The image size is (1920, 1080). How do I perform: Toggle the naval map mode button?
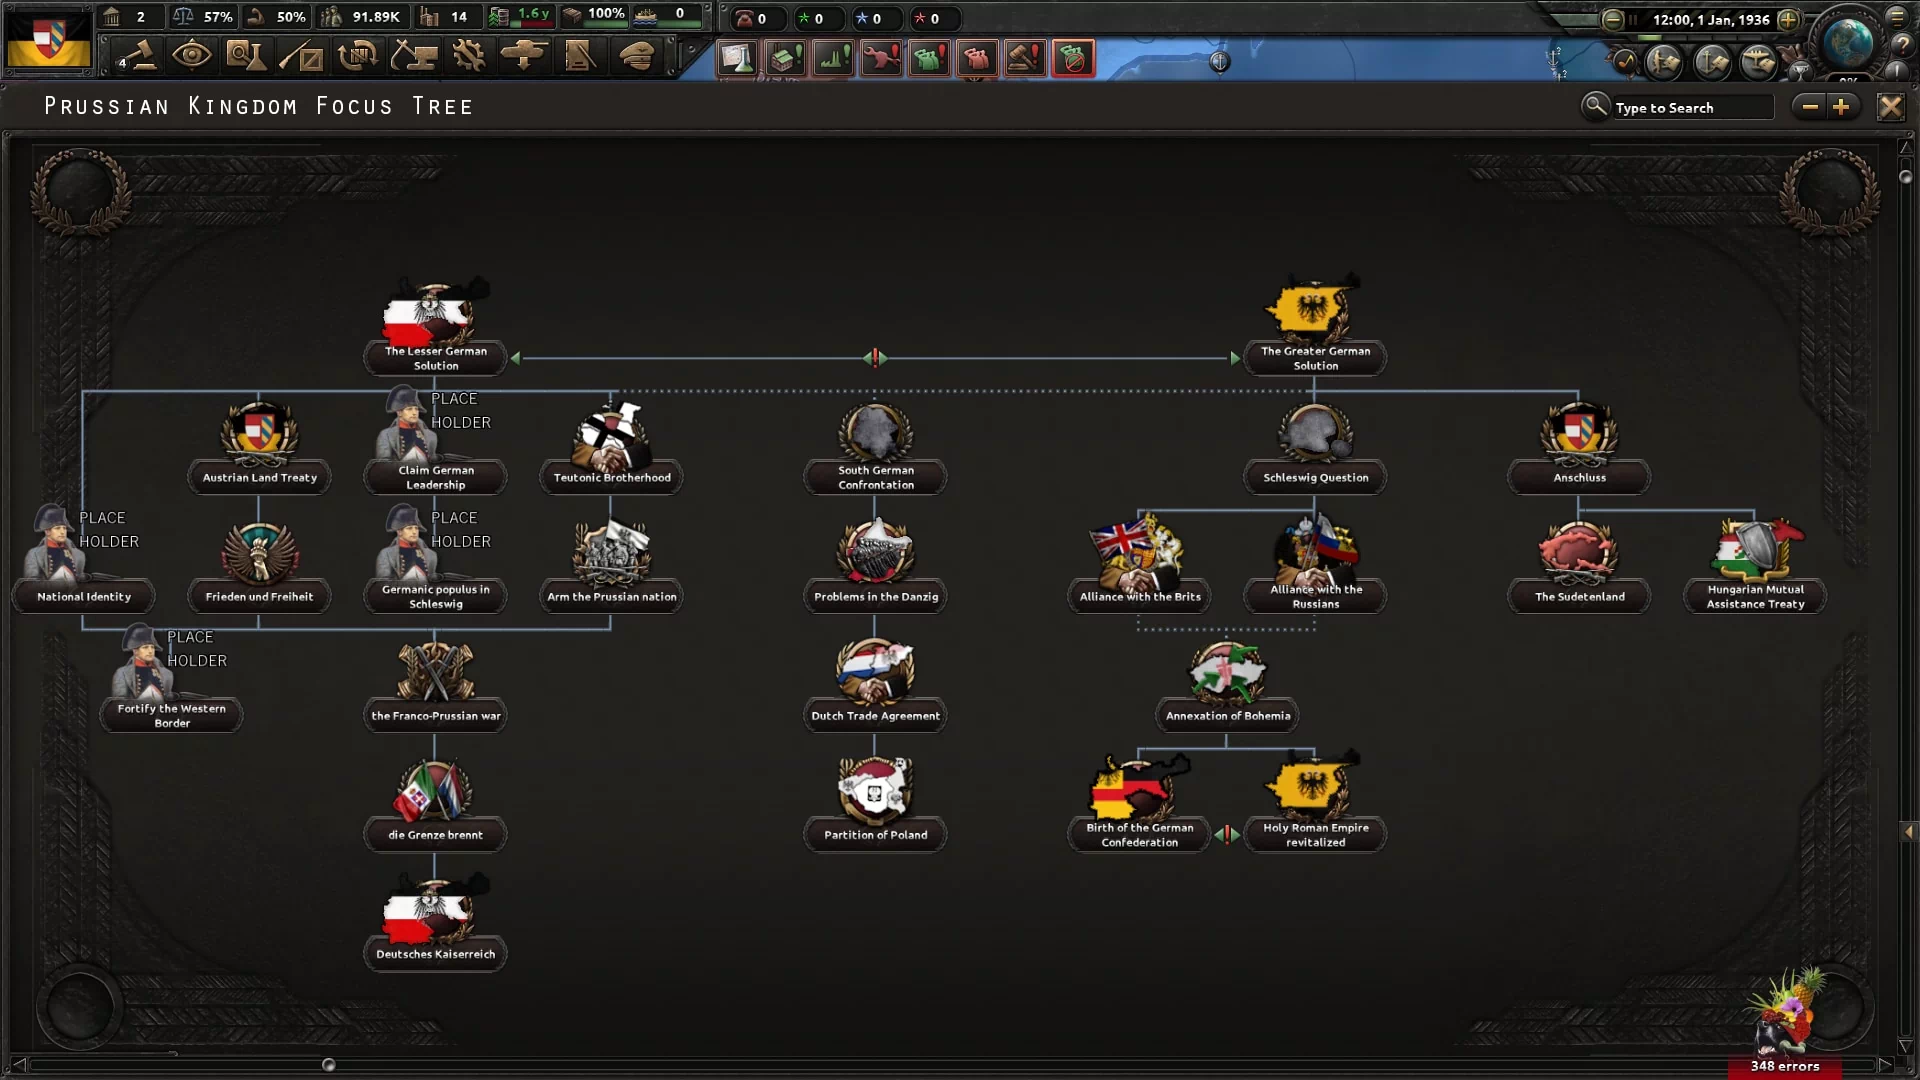(x=1711, y=63)
